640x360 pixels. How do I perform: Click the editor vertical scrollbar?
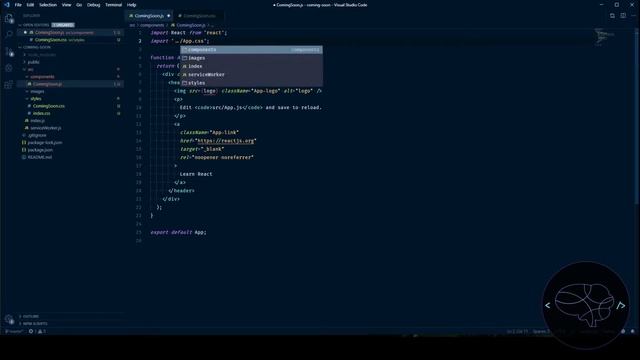click(637, 116)
